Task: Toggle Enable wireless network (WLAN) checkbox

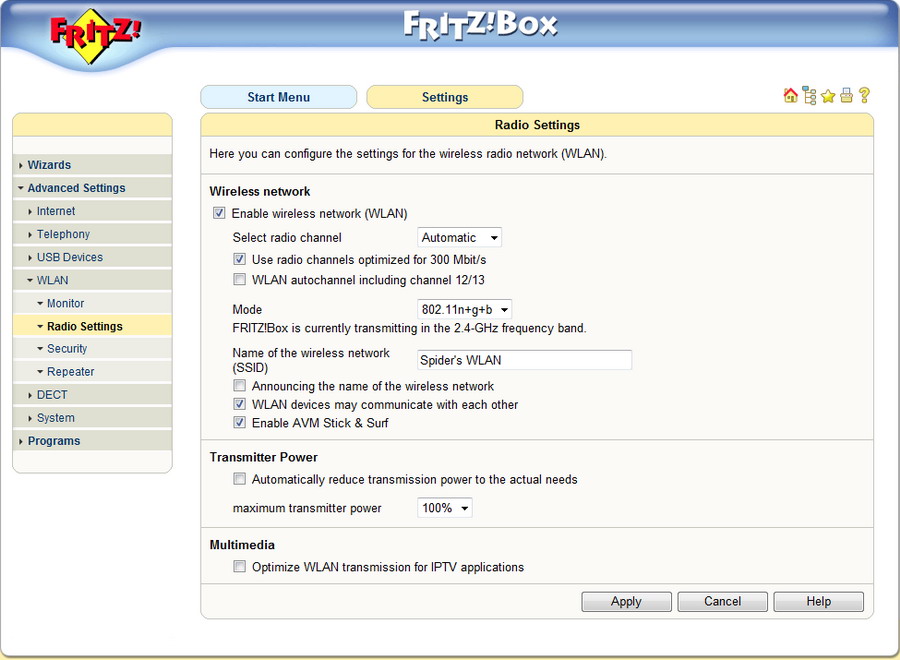Action: click(x=219, y=213)
